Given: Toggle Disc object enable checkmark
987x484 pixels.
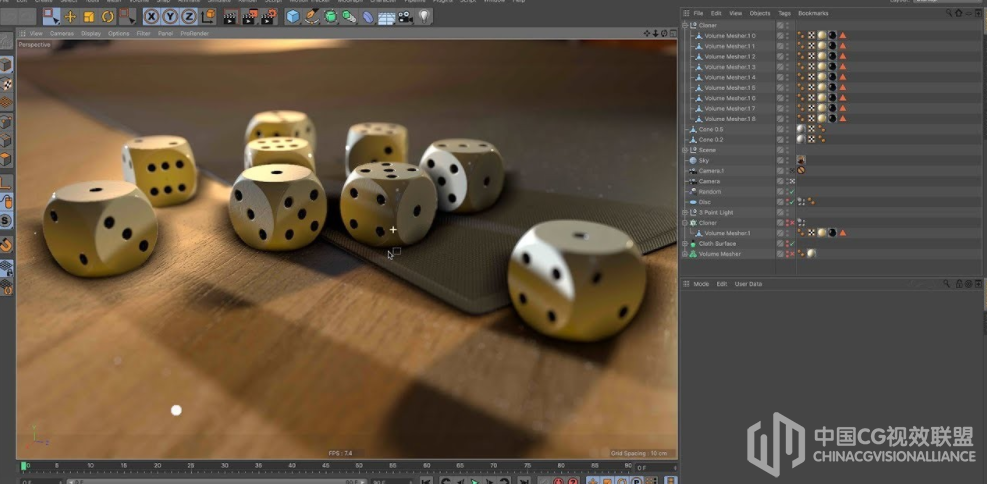Looking at the screenshot, I should click(x=792, y=202).
